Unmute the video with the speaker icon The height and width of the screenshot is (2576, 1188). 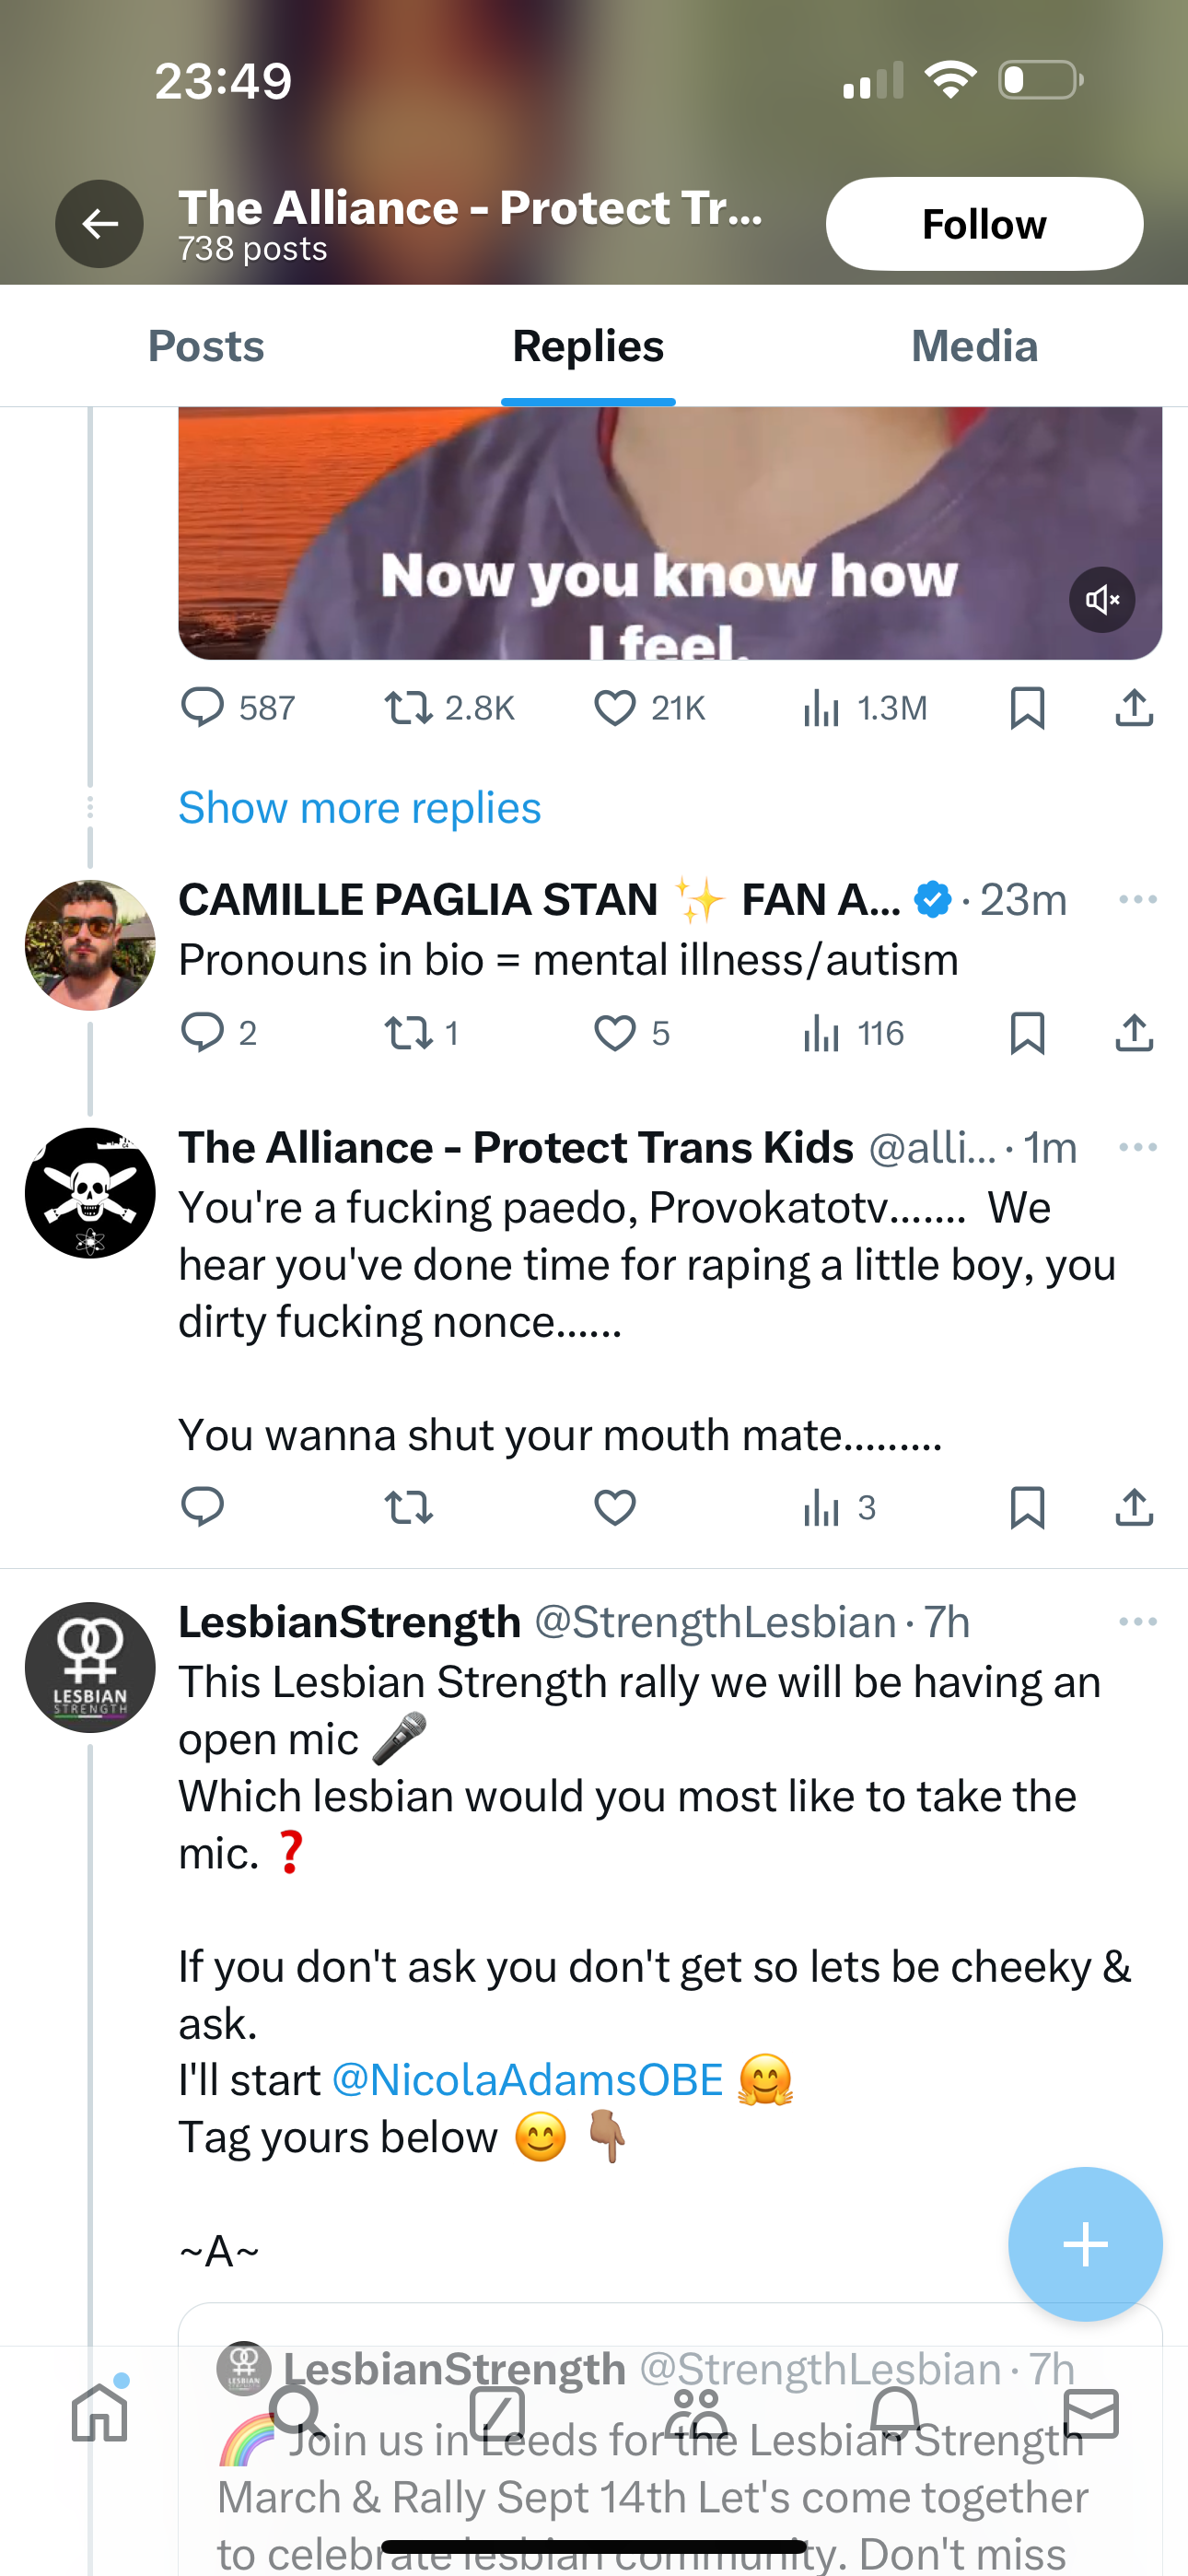[x=1102, y=600]
